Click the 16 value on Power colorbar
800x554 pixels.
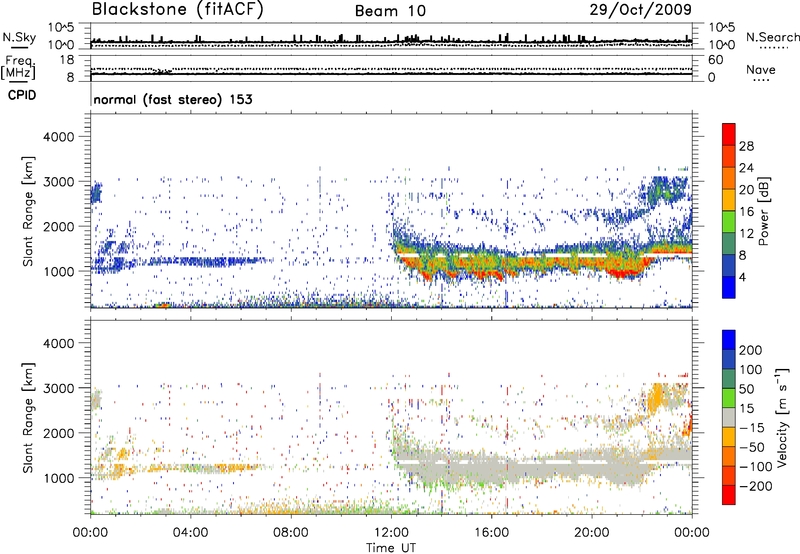[x=746, y=212]
